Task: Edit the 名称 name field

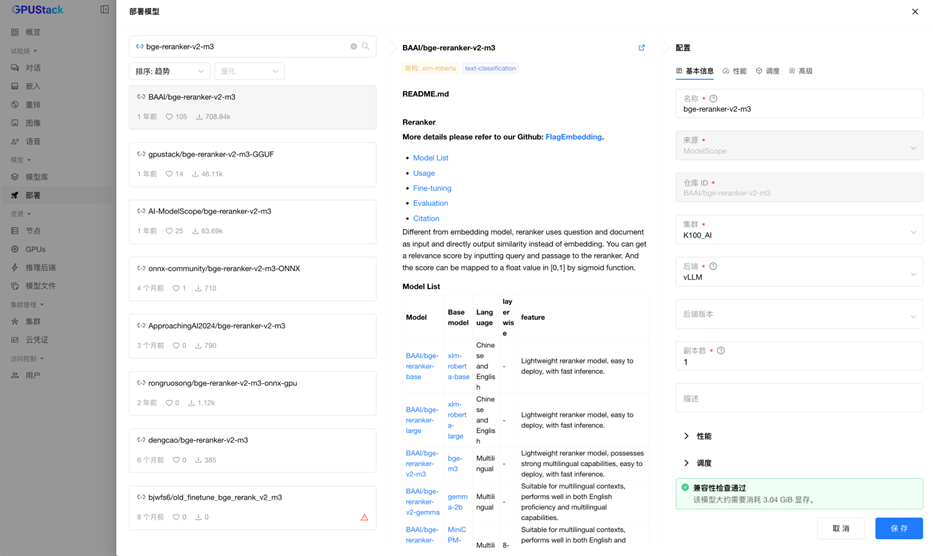Action: point(799,104)
